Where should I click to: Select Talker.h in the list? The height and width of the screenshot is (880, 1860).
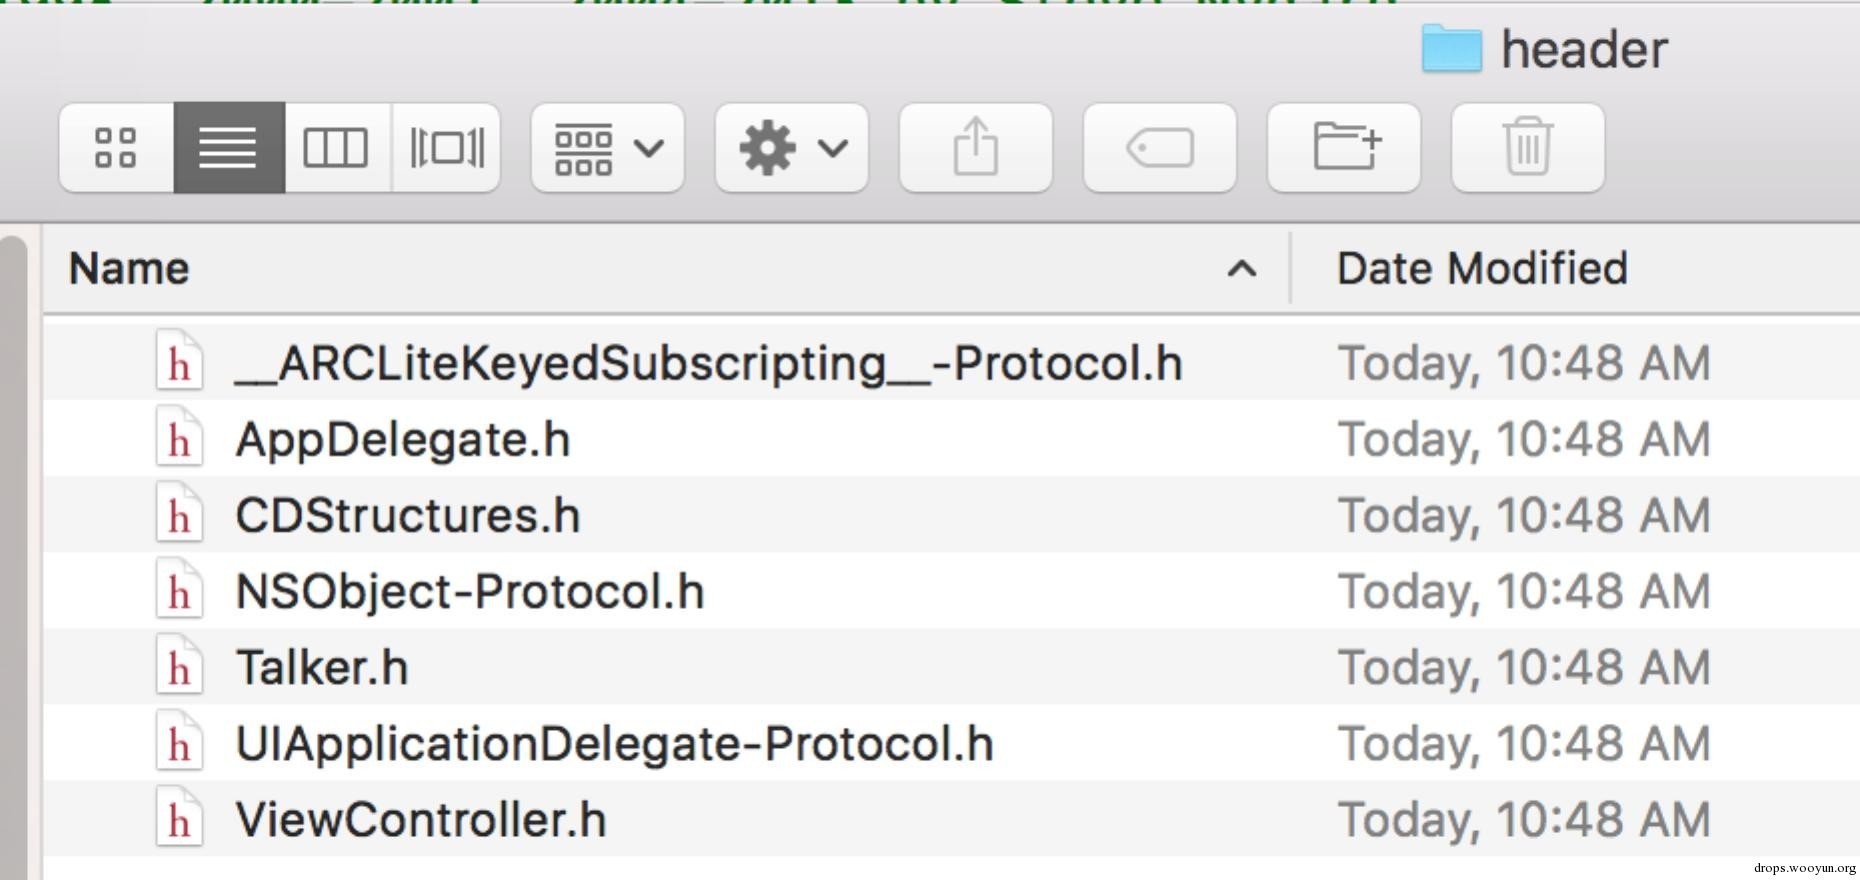pyautogui.click(x=321, y=668)
